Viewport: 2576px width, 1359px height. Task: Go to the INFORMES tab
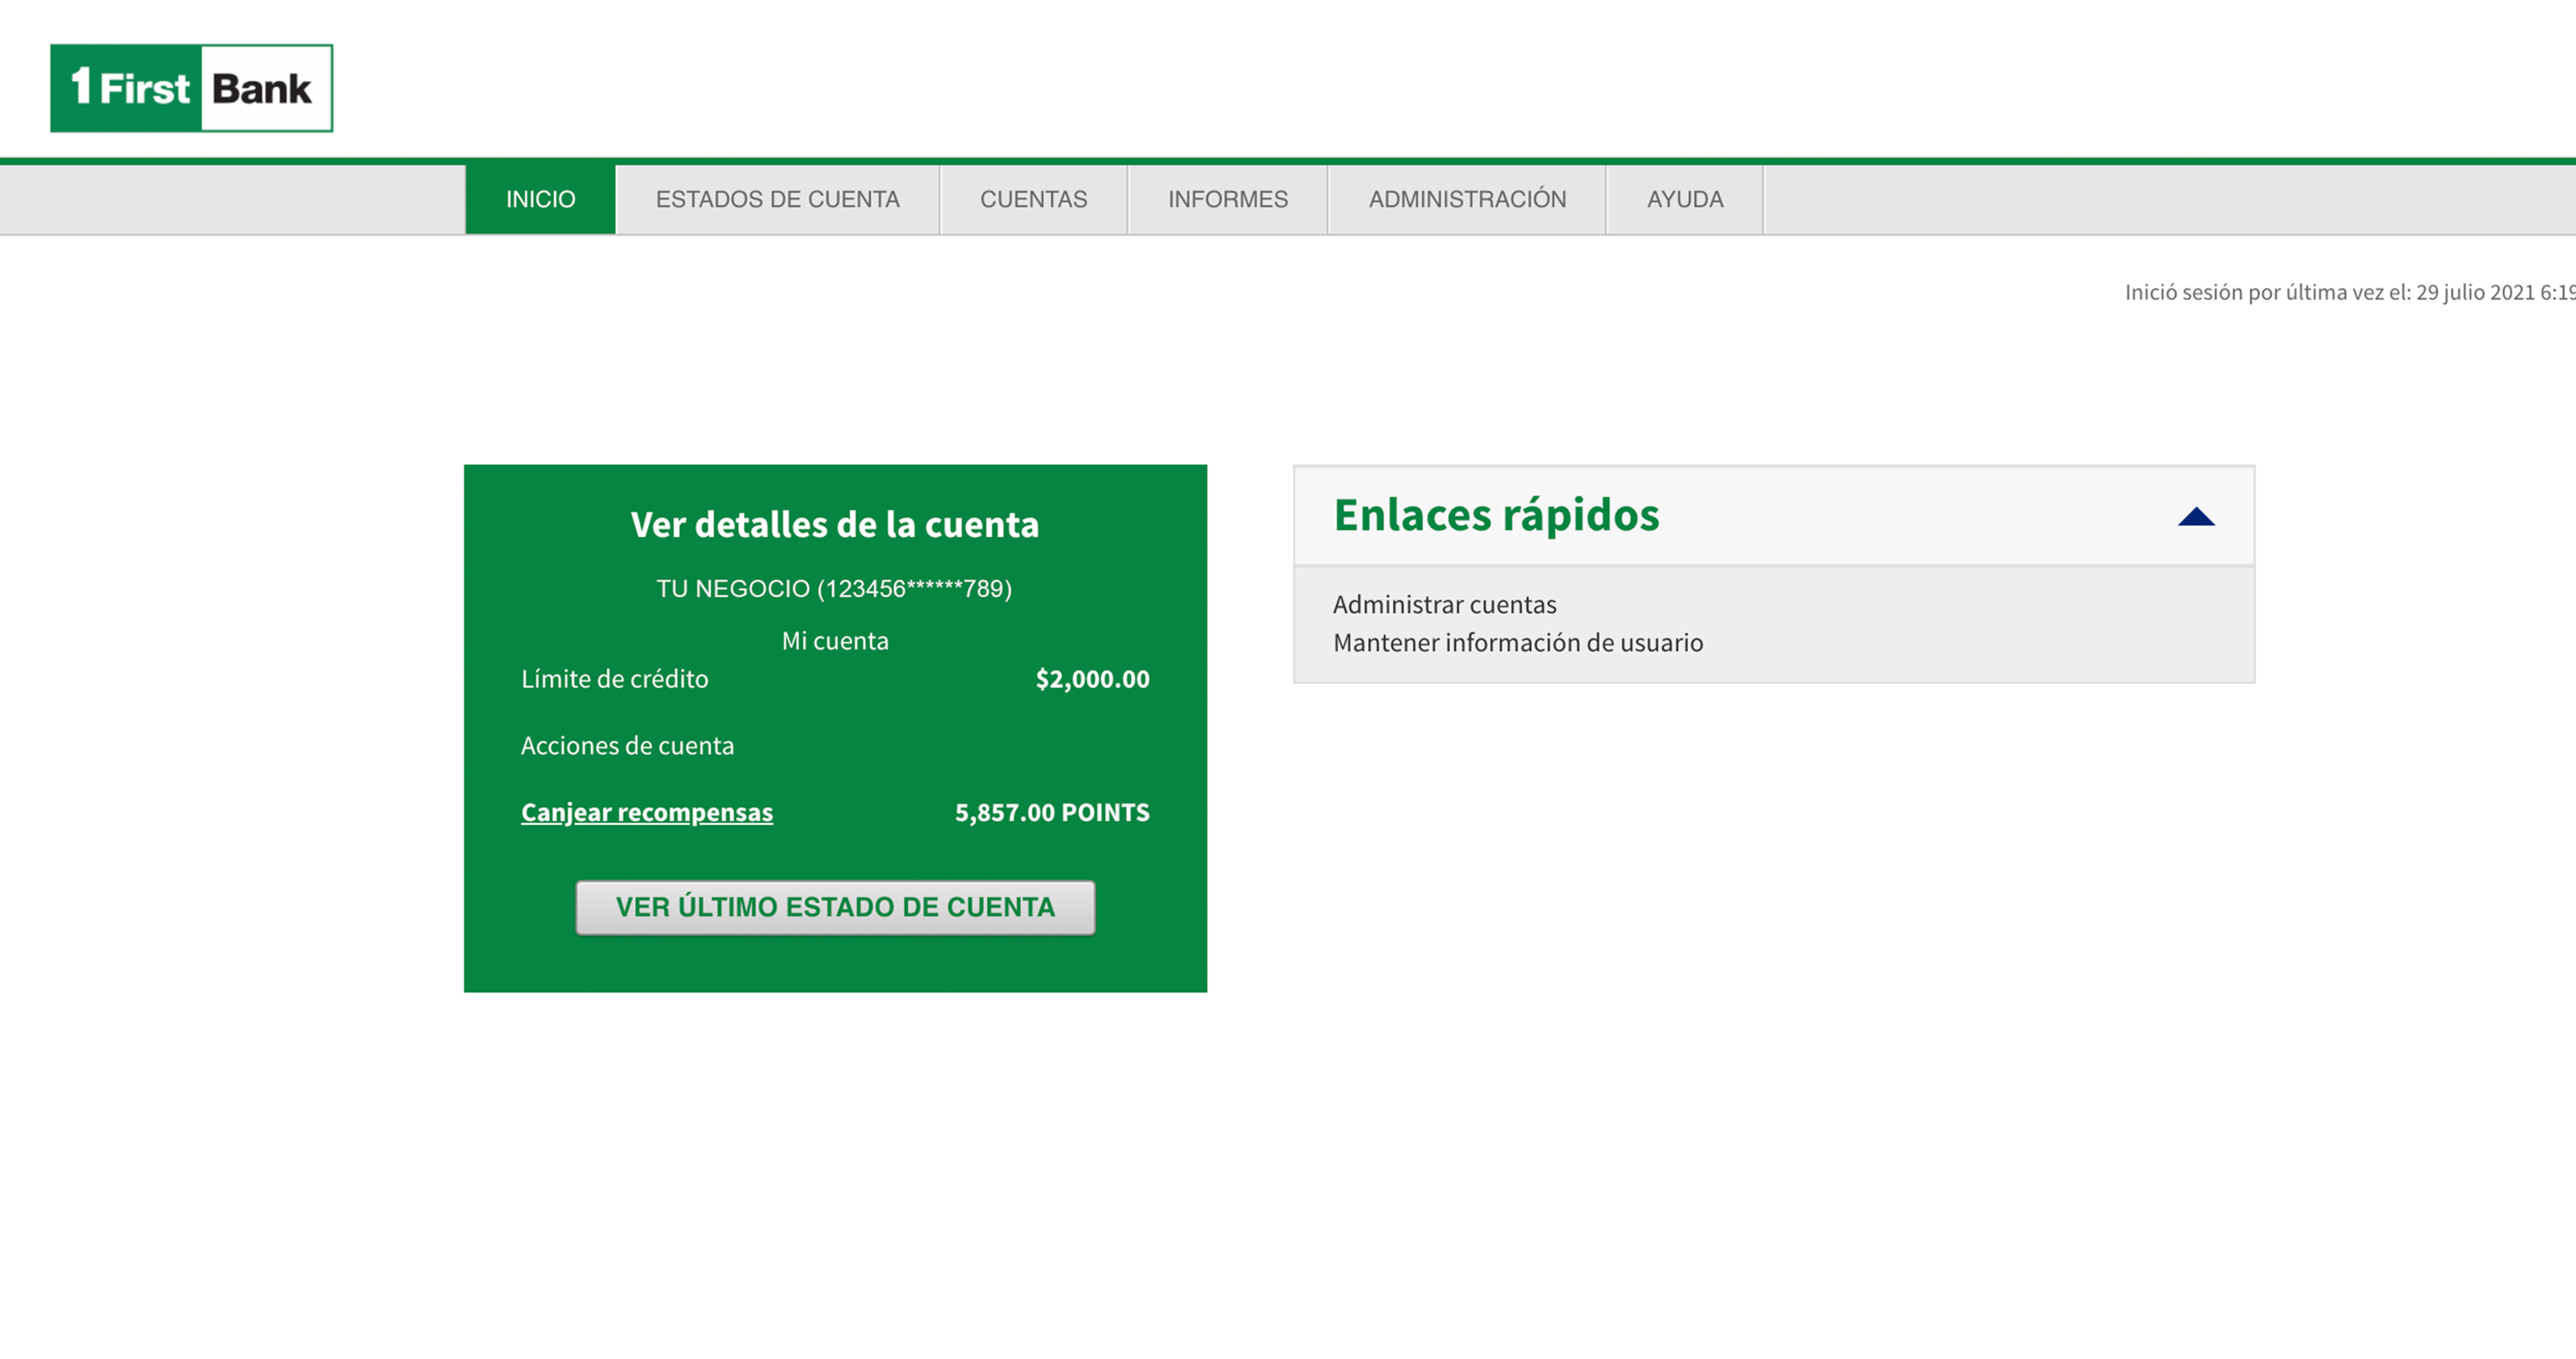1228,199
